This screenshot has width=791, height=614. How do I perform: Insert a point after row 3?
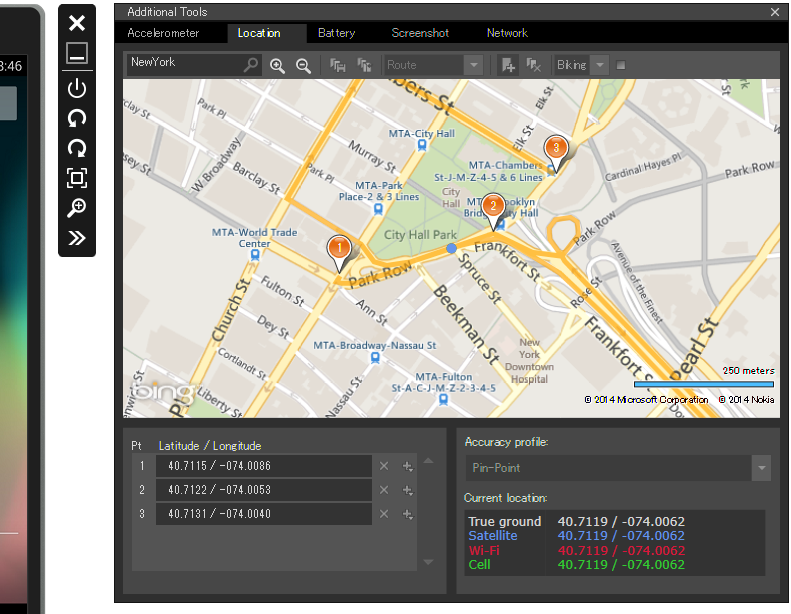pyautogui.click(x=408, y=514)
